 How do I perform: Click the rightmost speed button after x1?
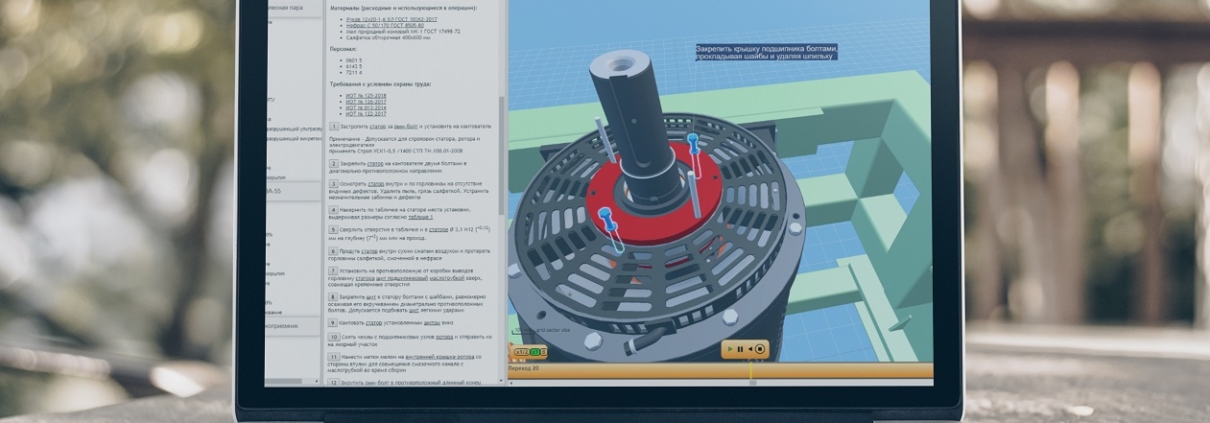point(544,352)
